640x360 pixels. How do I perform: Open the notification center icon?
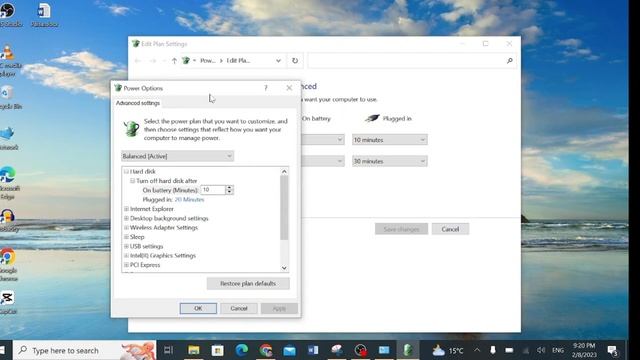coord(612,350)
